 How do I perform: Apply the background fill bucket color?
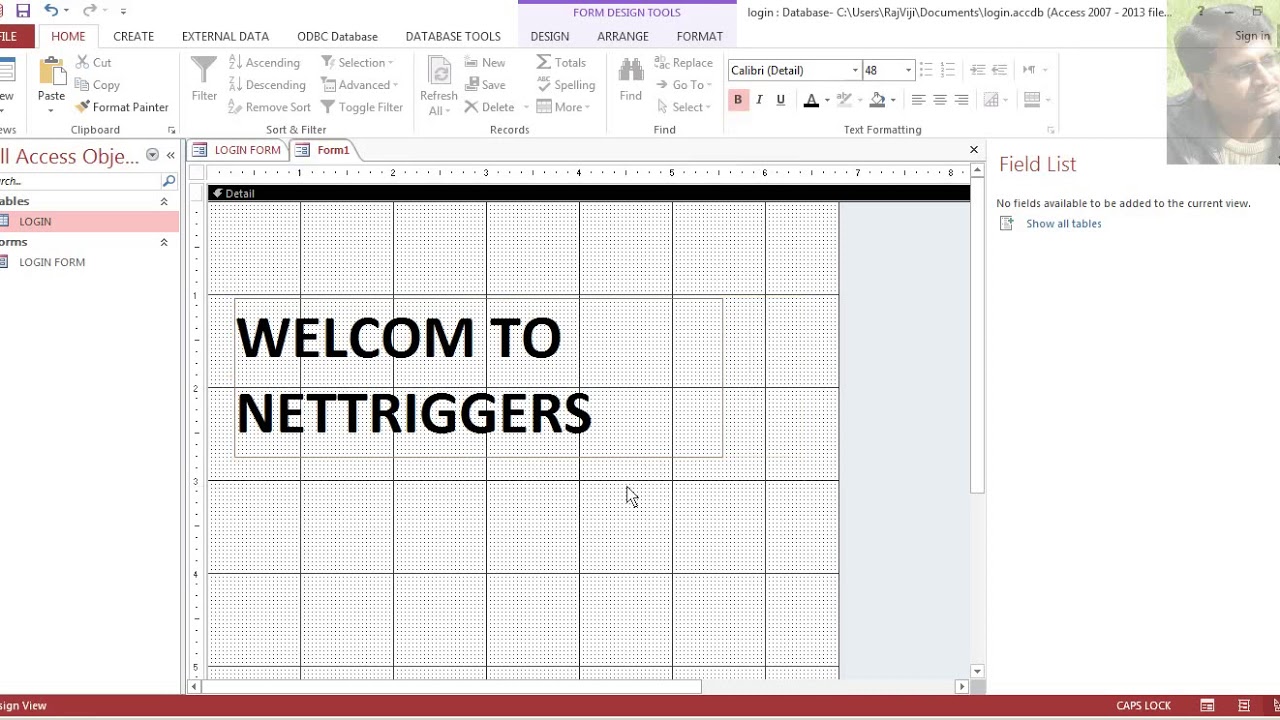(877, 100)
